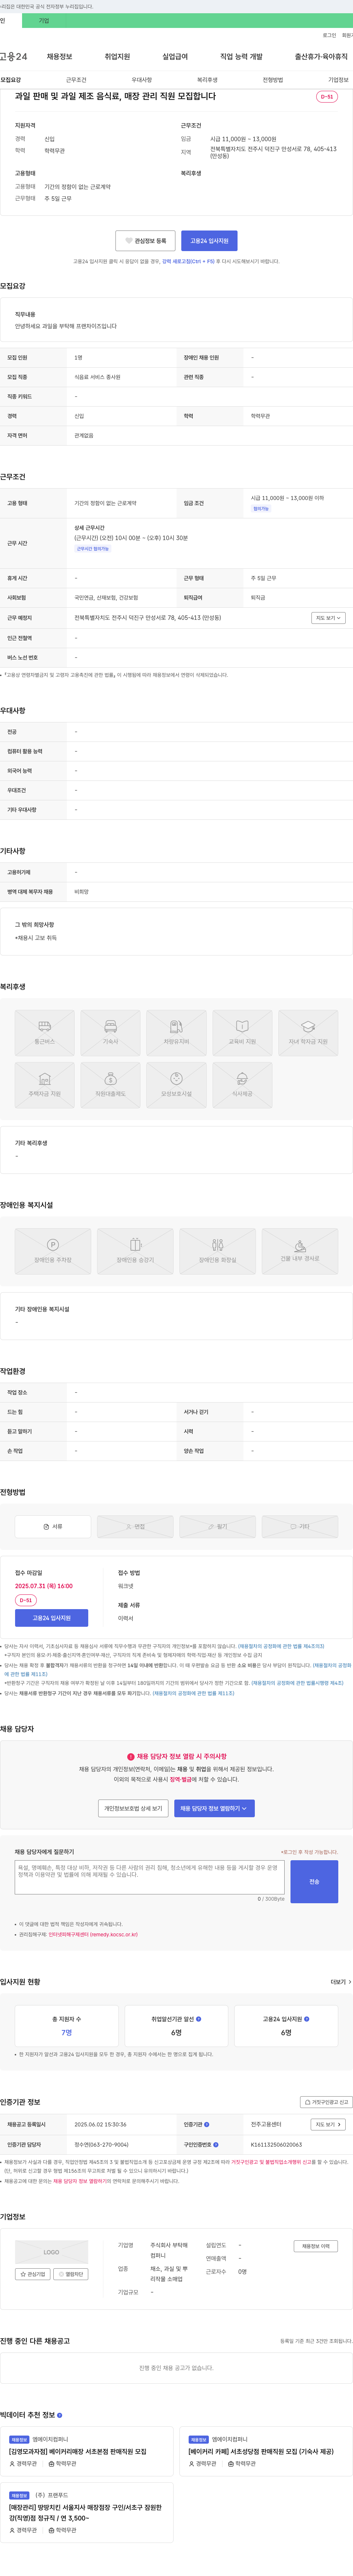Click the 주택자금 지원 icon
This screenshot has height=2576, width=353.
coord(44,1085)
